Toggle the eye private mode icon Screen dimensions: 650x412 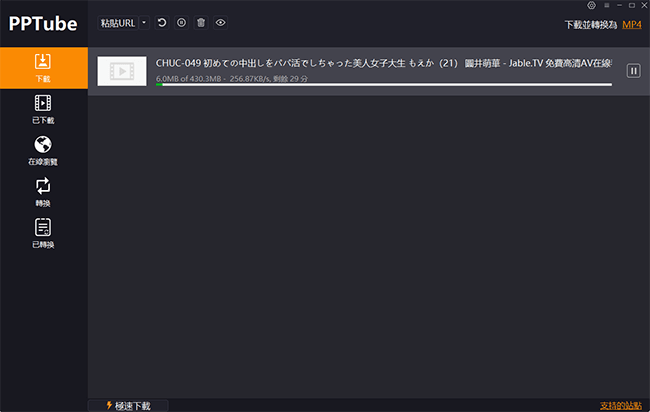click(x=220, y=22)
